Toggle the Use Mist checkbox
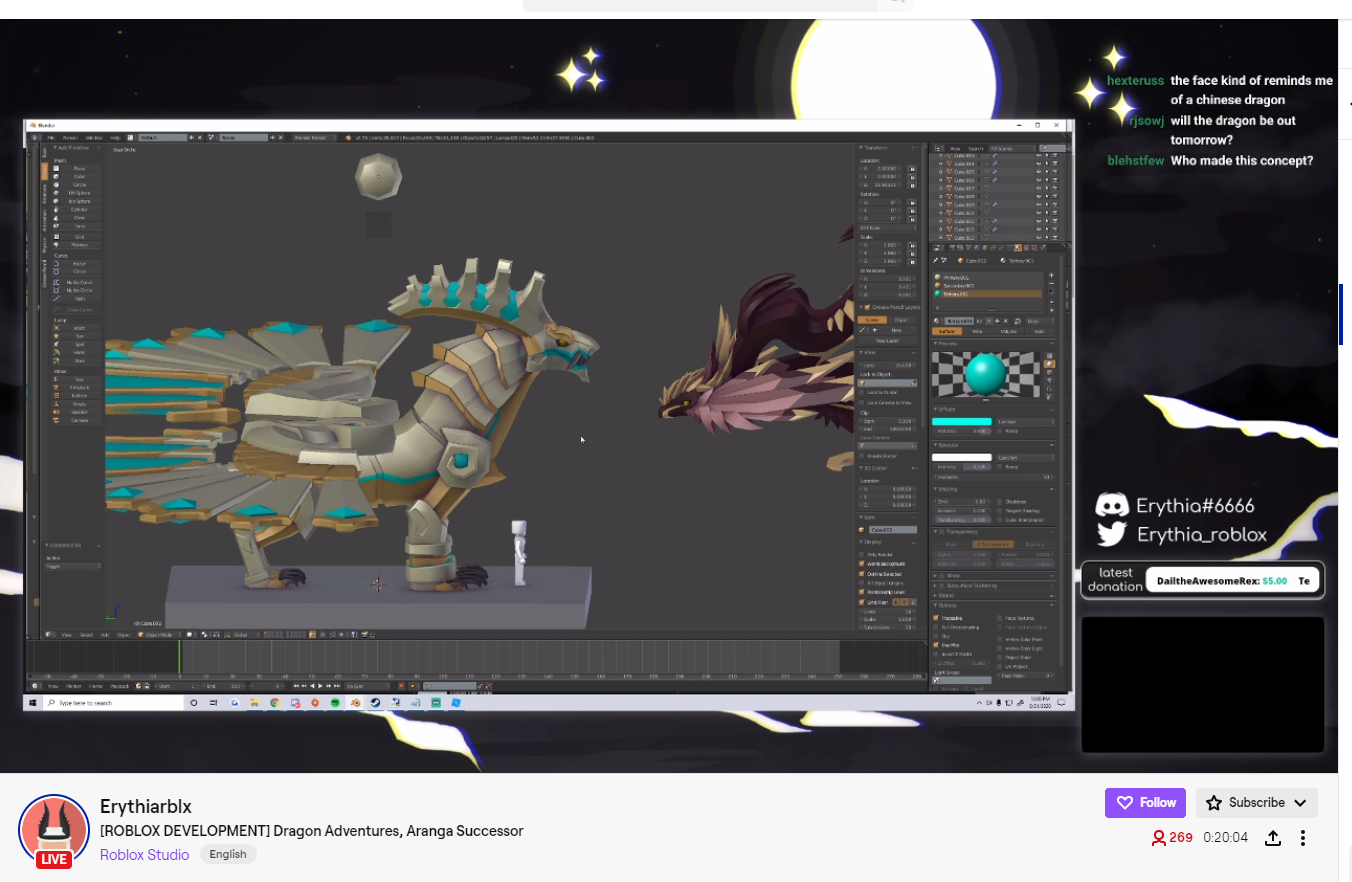1352x882 pixels. coord(936,645)
